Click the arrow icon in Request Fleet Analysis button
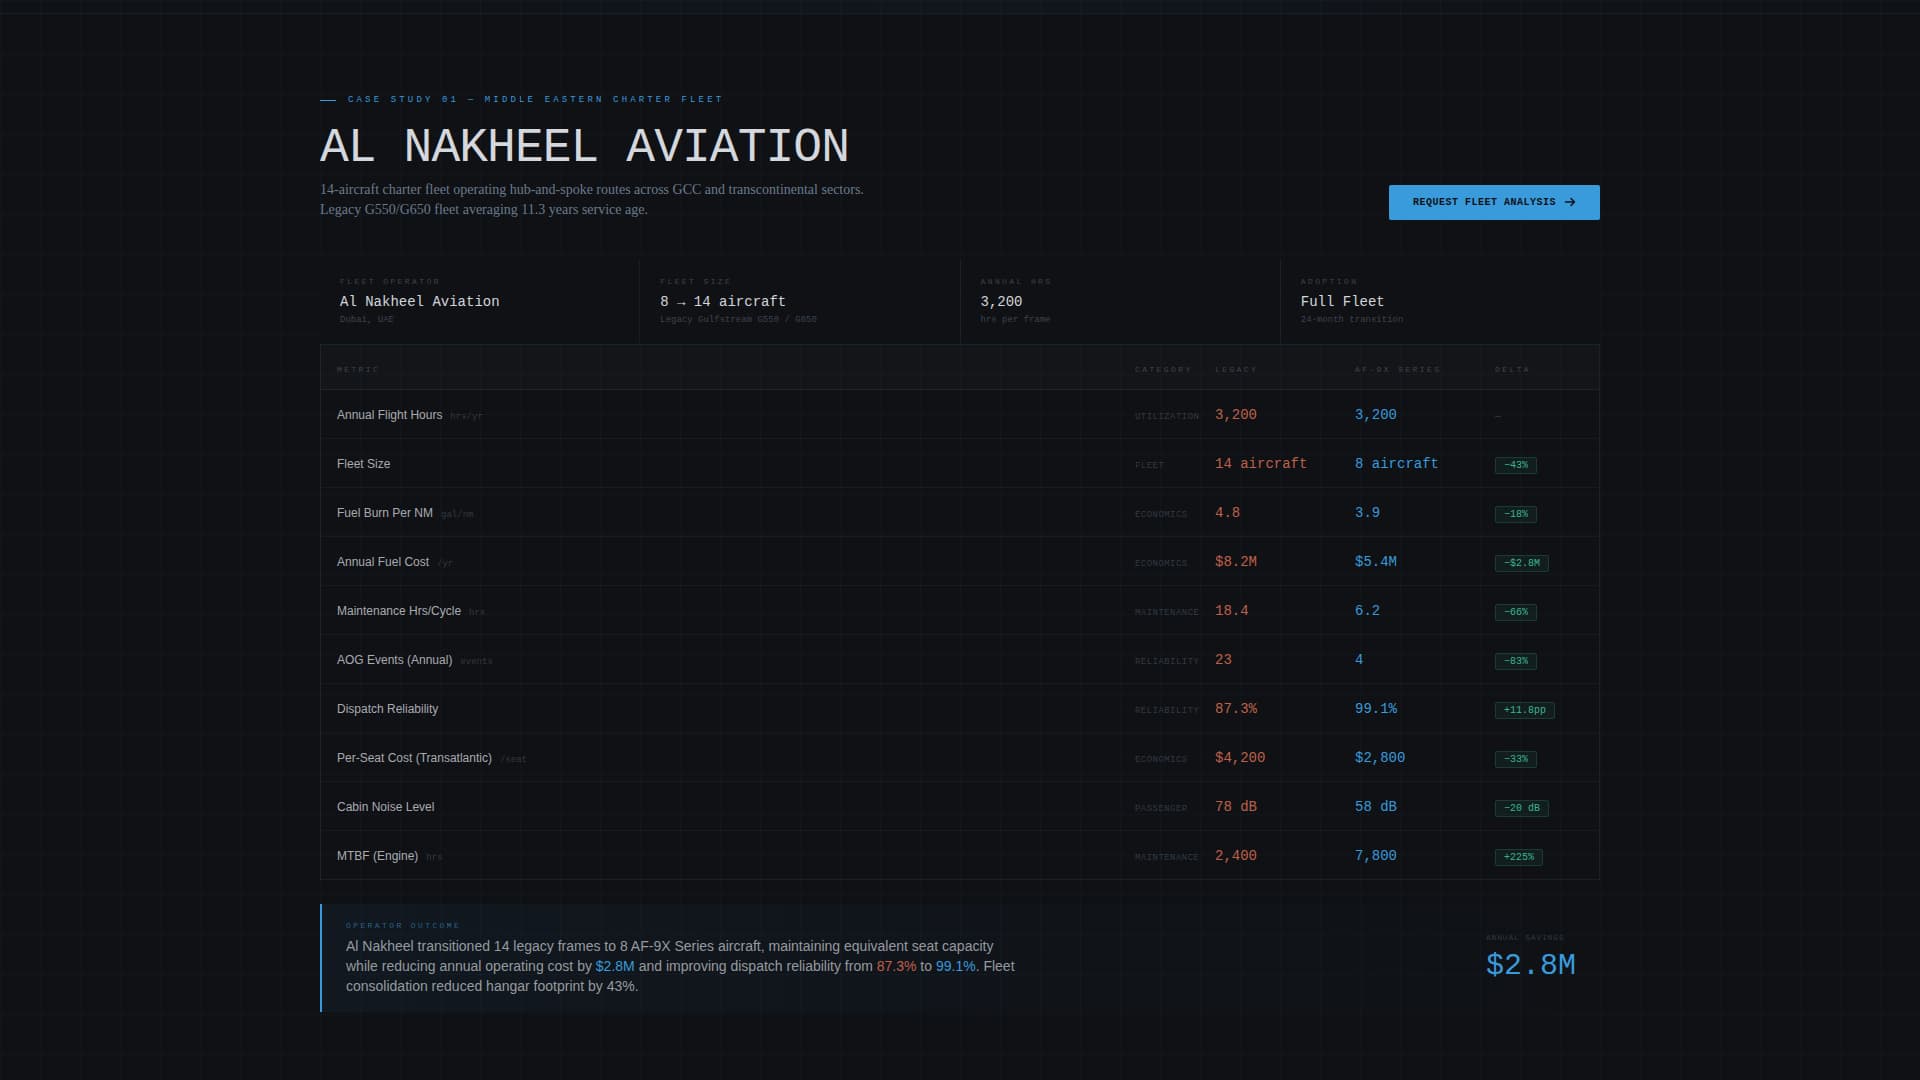This screenshot has width=1920, height=1080. pos(1571,201)
